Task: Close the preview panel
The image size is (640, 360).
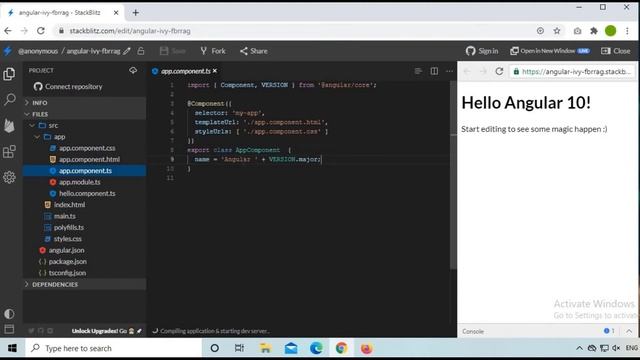Action: 616,51
